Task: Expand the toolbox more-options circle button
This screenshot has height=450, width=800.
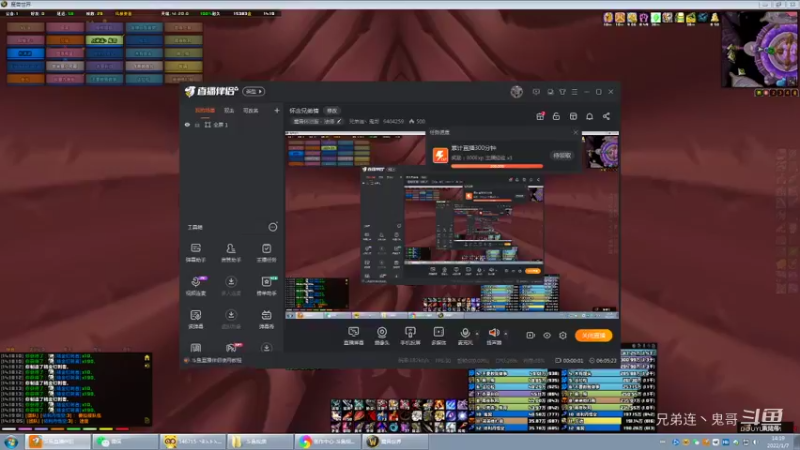Action: click(273, 227)
